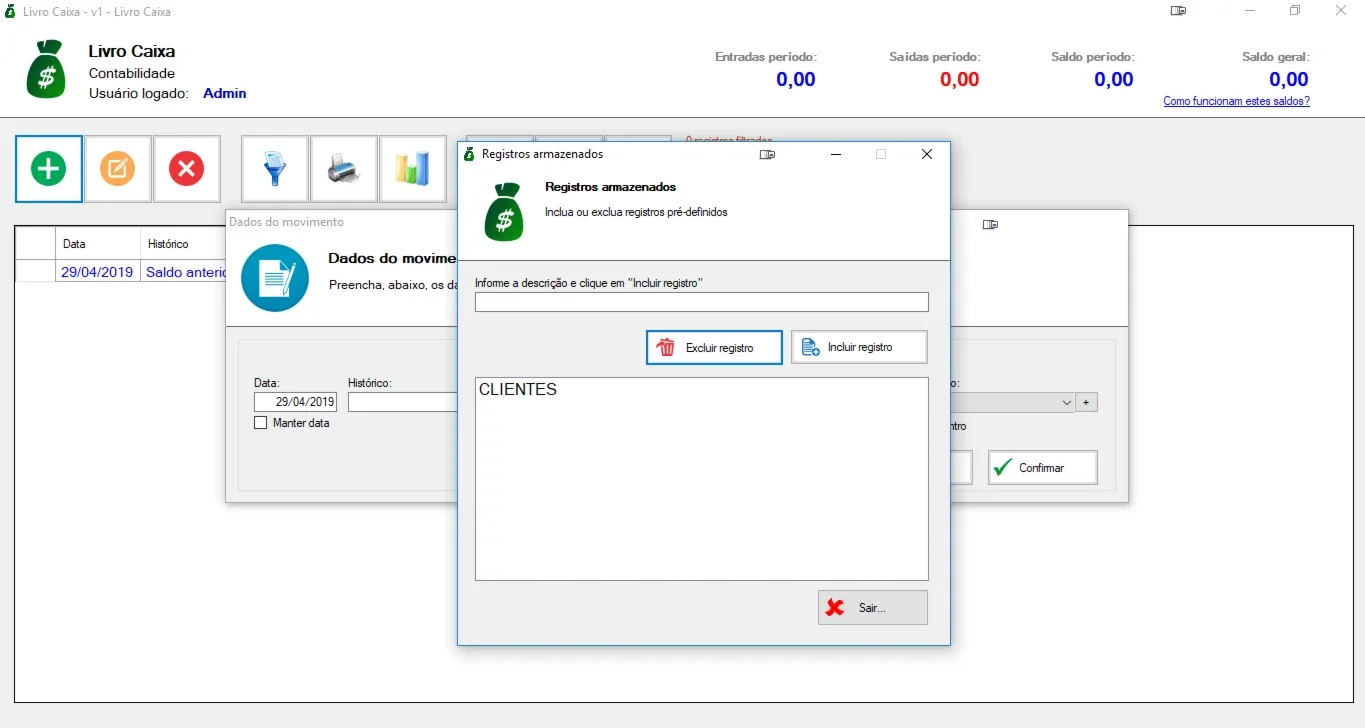
Task: Click the green plus add movement icon
Action: (x=49, y=169)
